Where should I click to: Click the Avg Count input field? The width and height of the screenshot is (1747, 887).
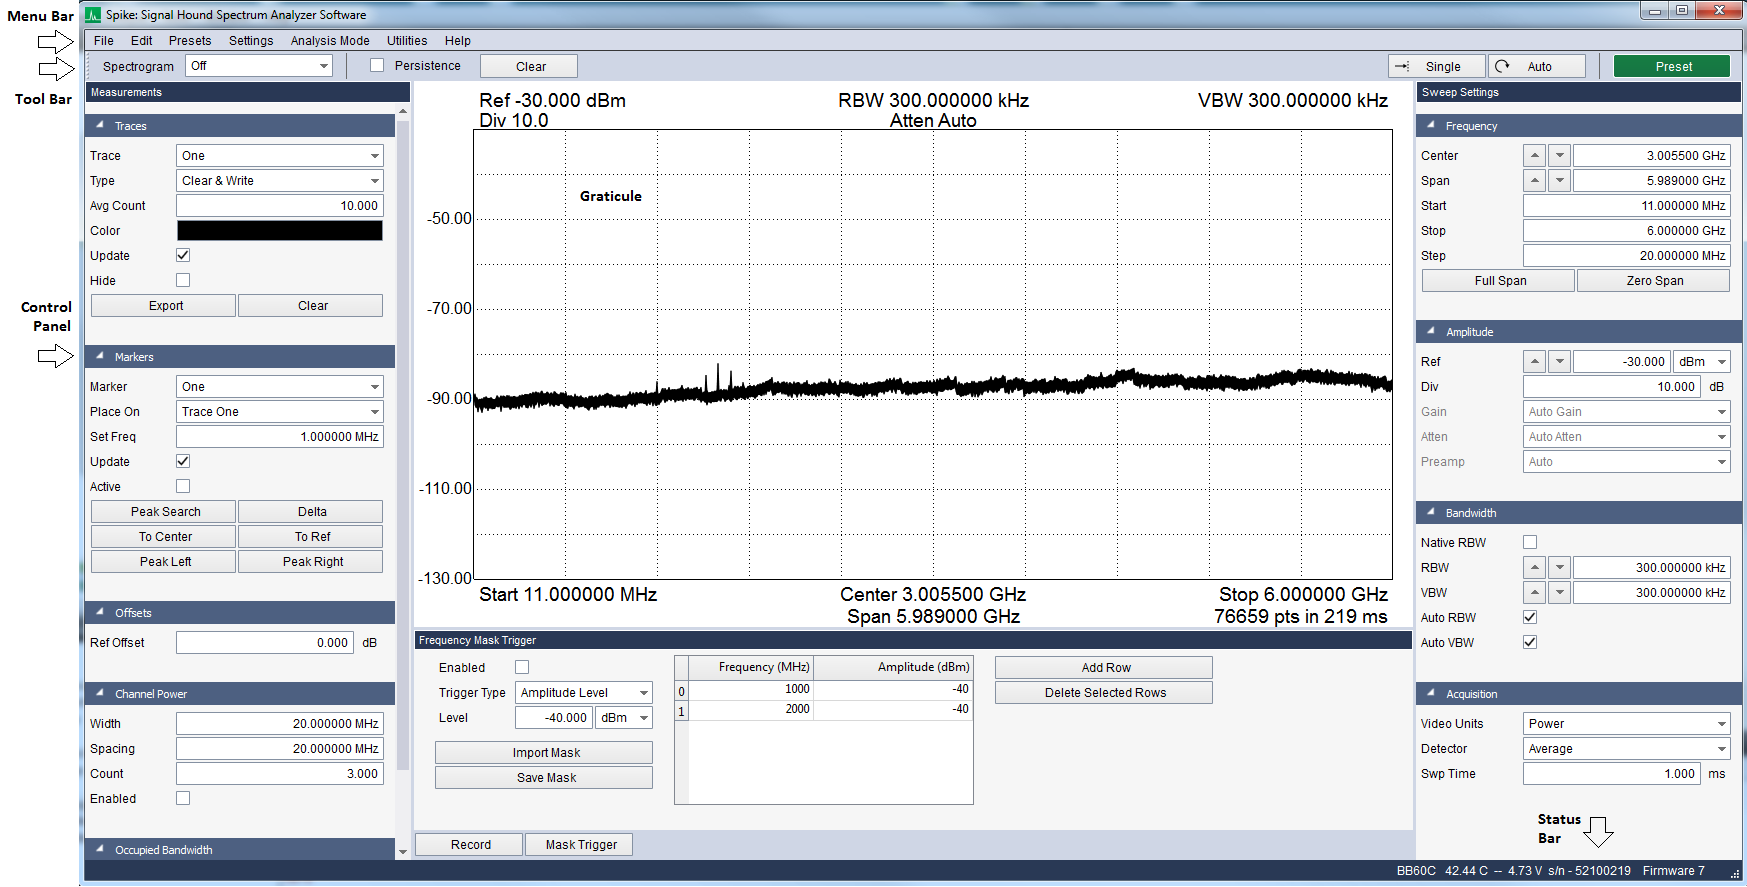tap(280, 206)
